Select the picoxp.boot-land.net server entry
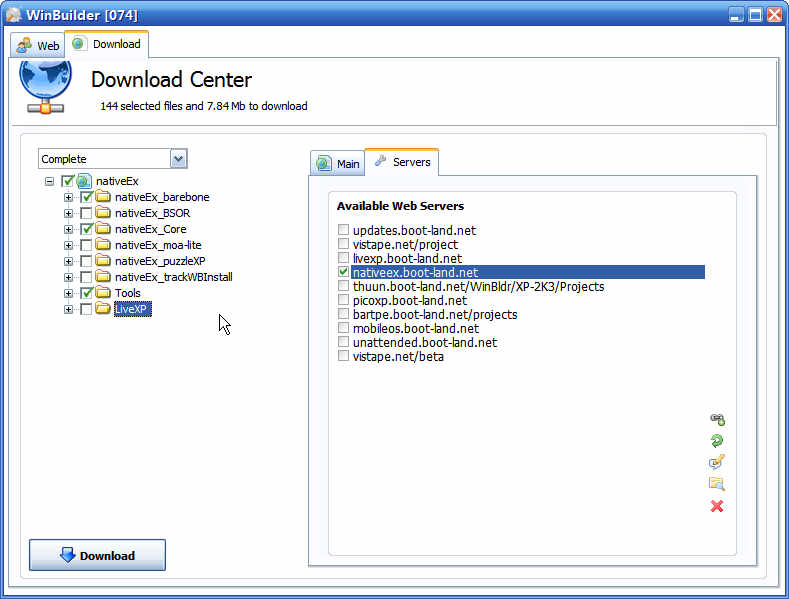The image size is (789, 599). point(410,301)
